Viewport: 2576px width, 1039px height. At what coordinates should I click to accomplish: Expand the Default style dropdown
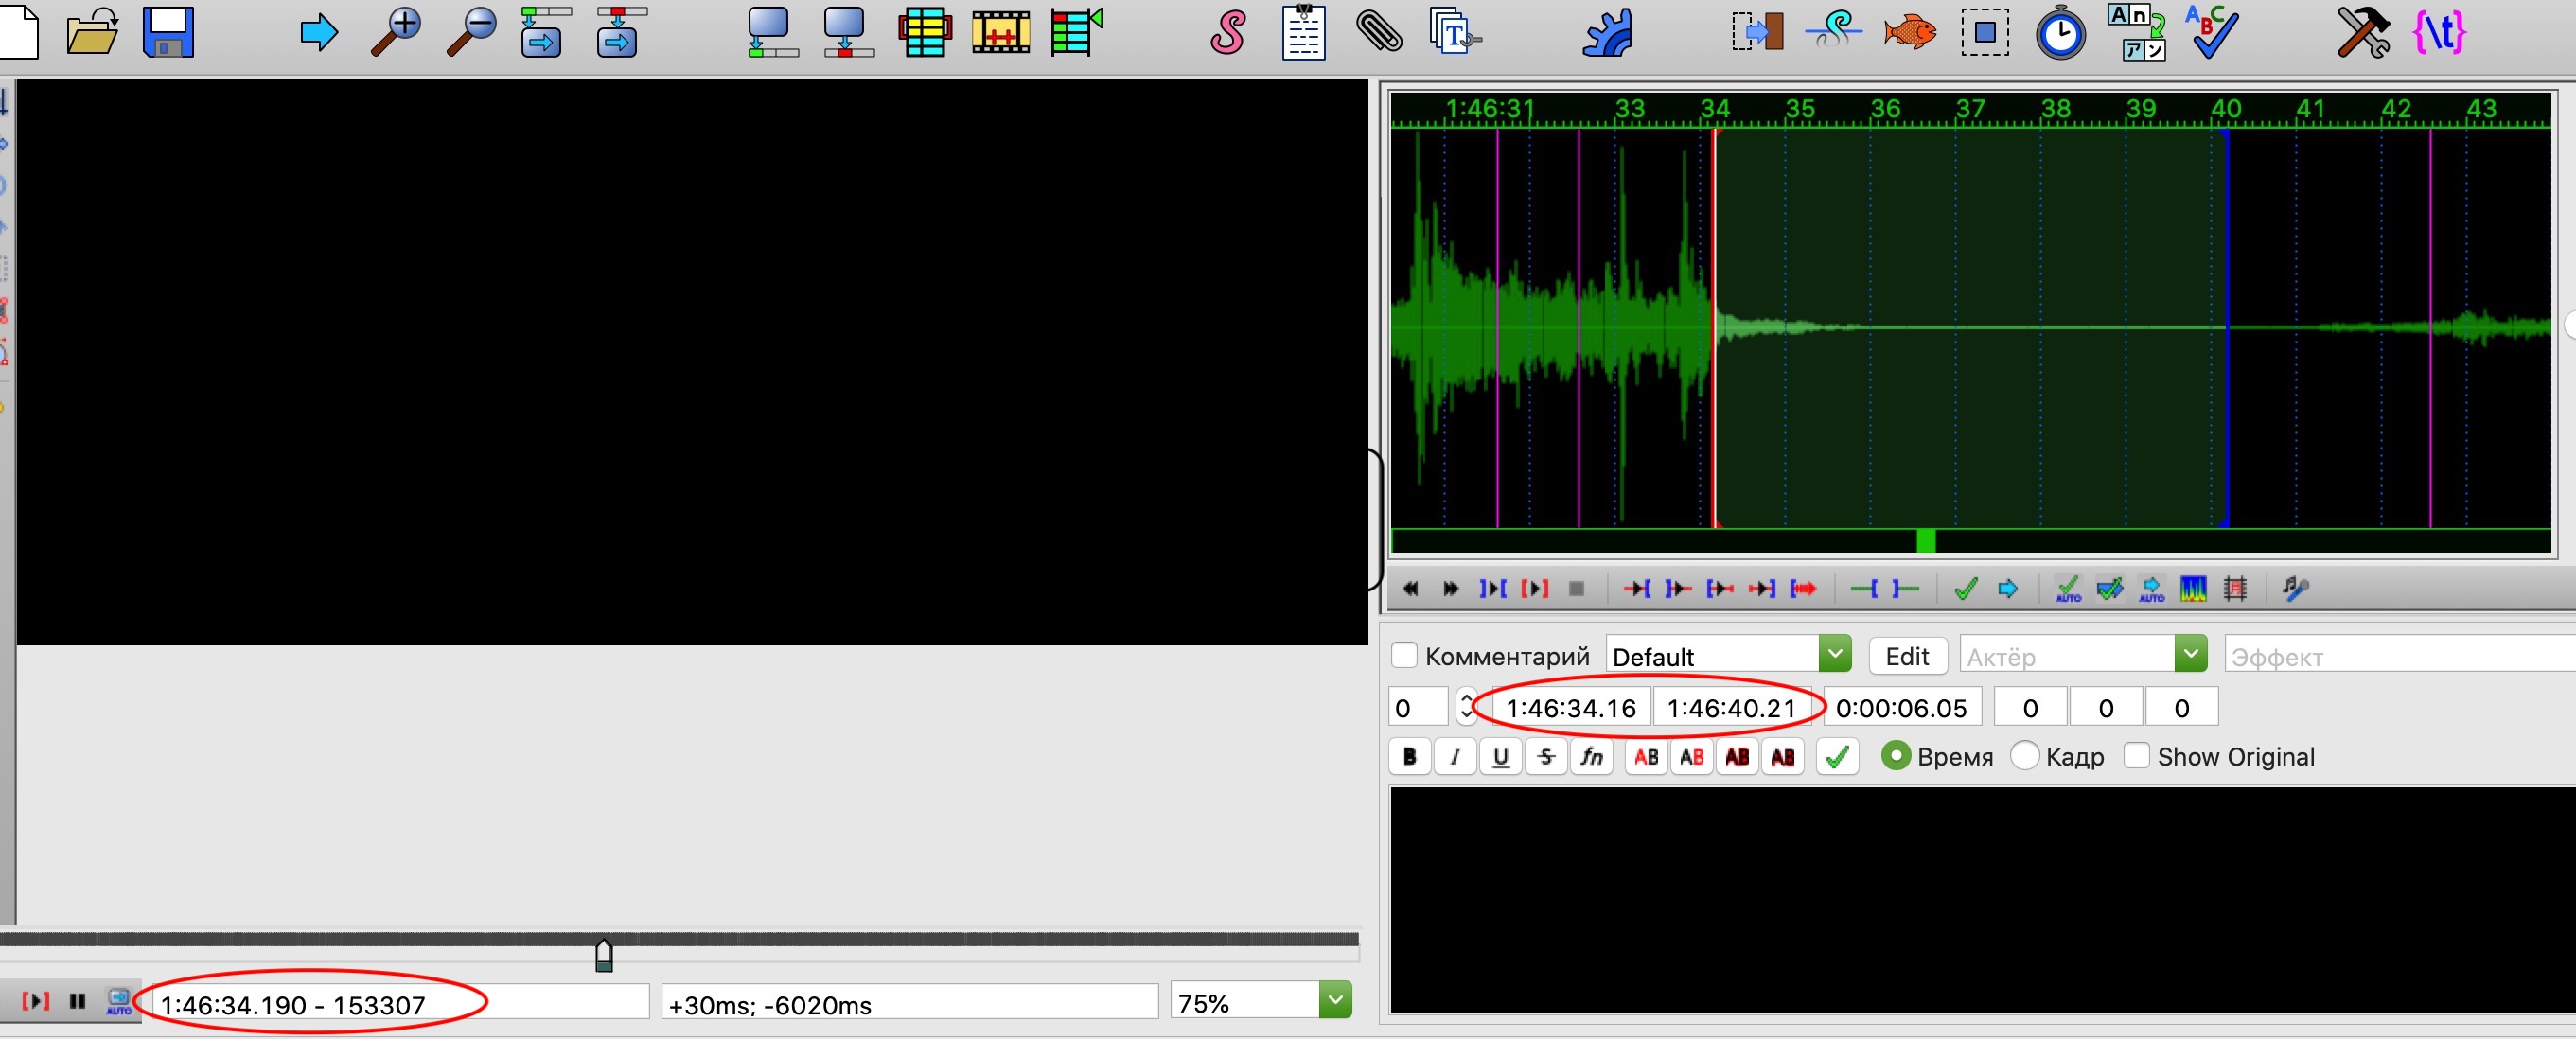point(1834,655)
